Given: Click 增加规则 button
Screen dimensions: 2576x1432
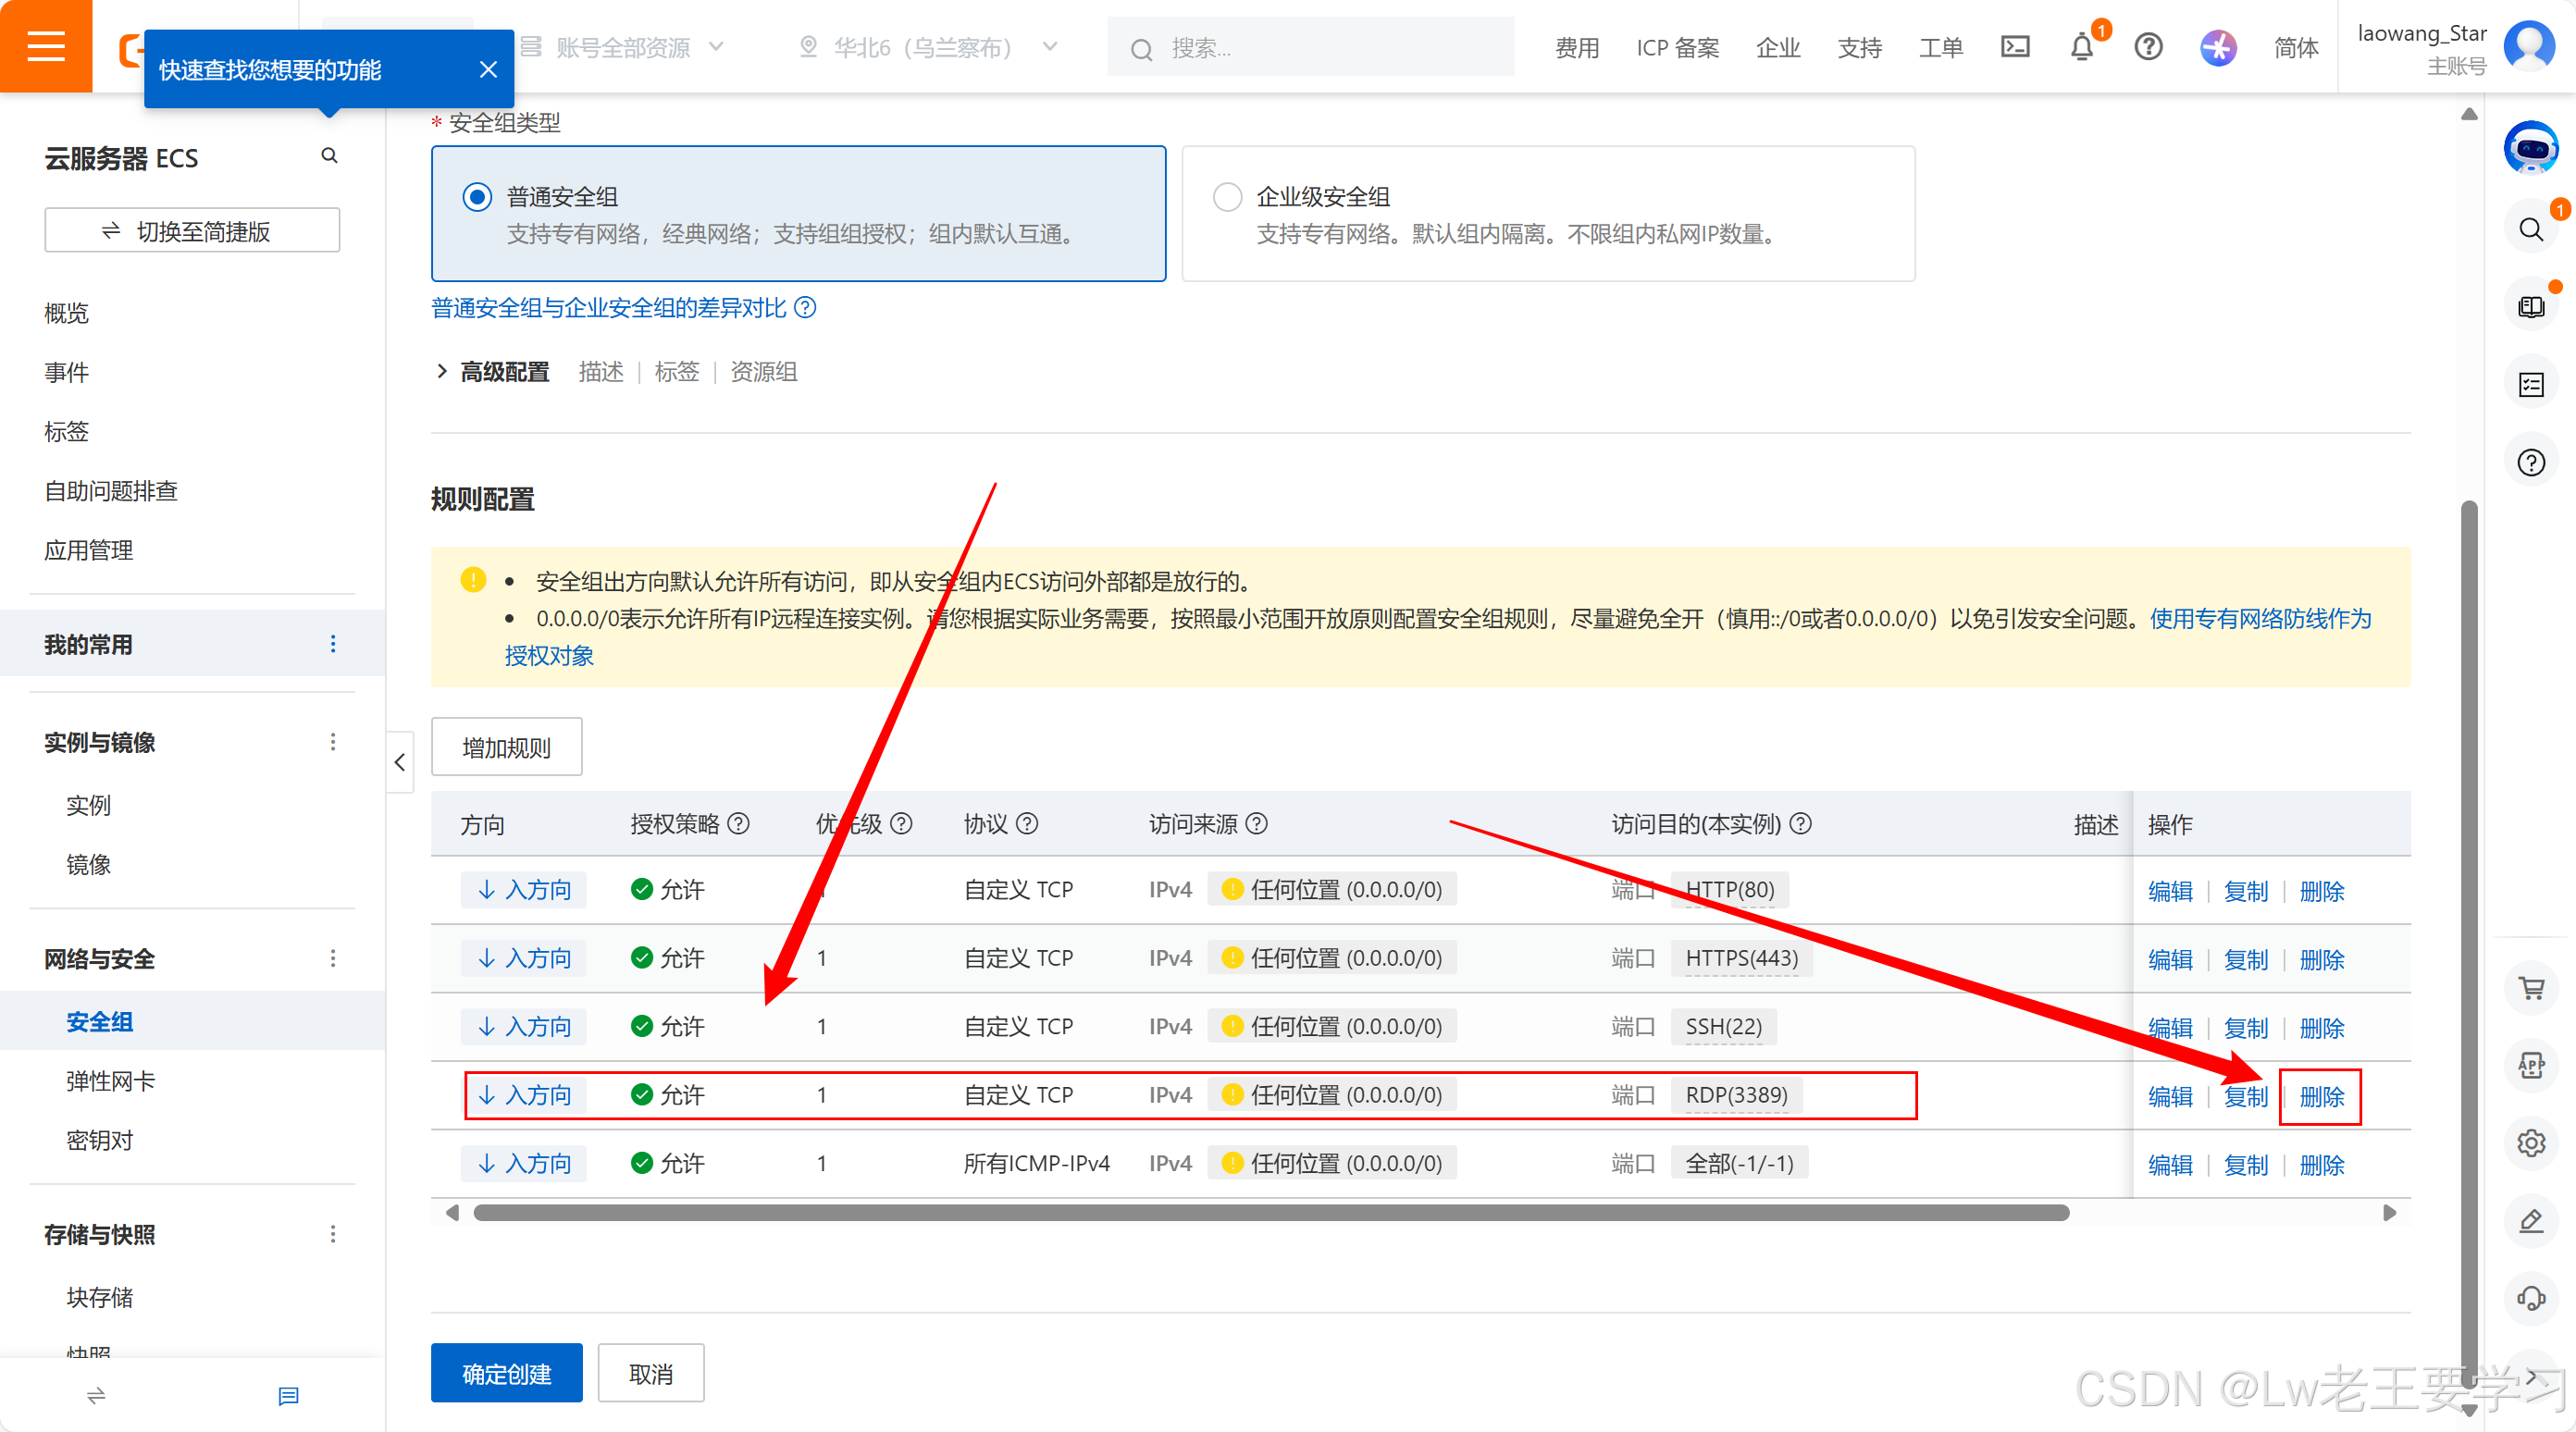Looking at the screenshot, I should 506,747.
